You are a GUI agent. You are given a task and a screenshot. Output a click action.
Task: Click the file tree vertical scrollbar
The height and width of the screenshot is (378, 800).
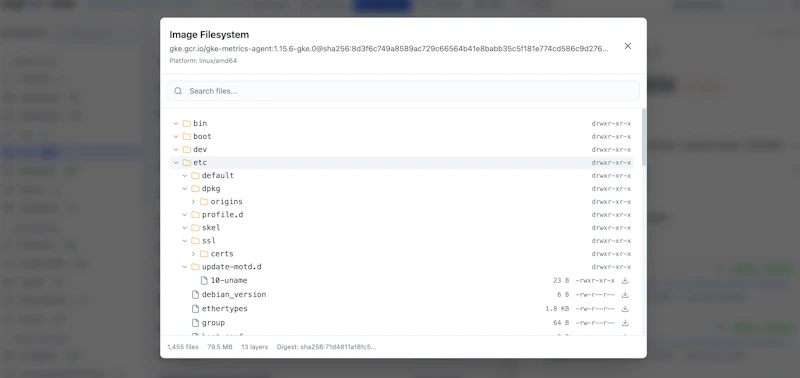tap(644, 137)
